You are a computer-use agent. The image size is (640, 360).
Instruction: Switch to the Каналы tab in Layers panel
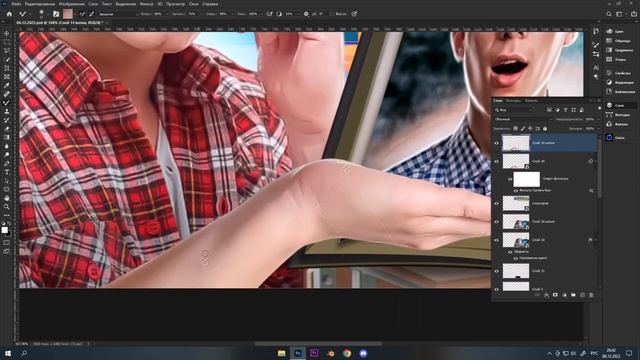(531, 101)
